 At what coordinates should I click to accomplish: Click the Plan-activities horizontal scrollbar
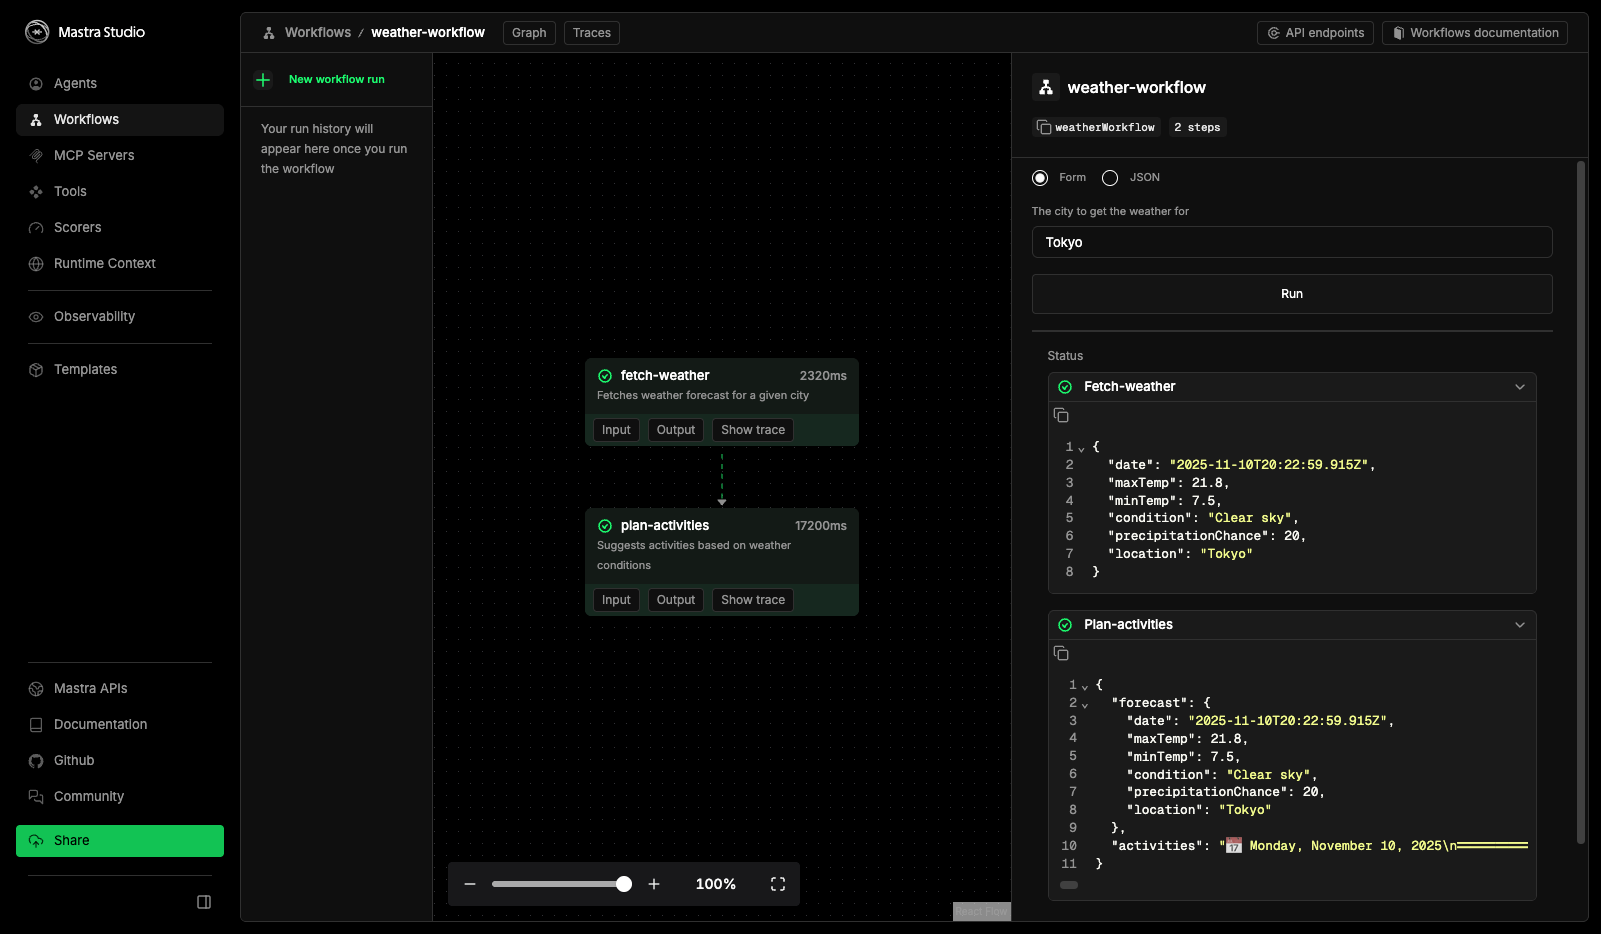[1069, 885]
